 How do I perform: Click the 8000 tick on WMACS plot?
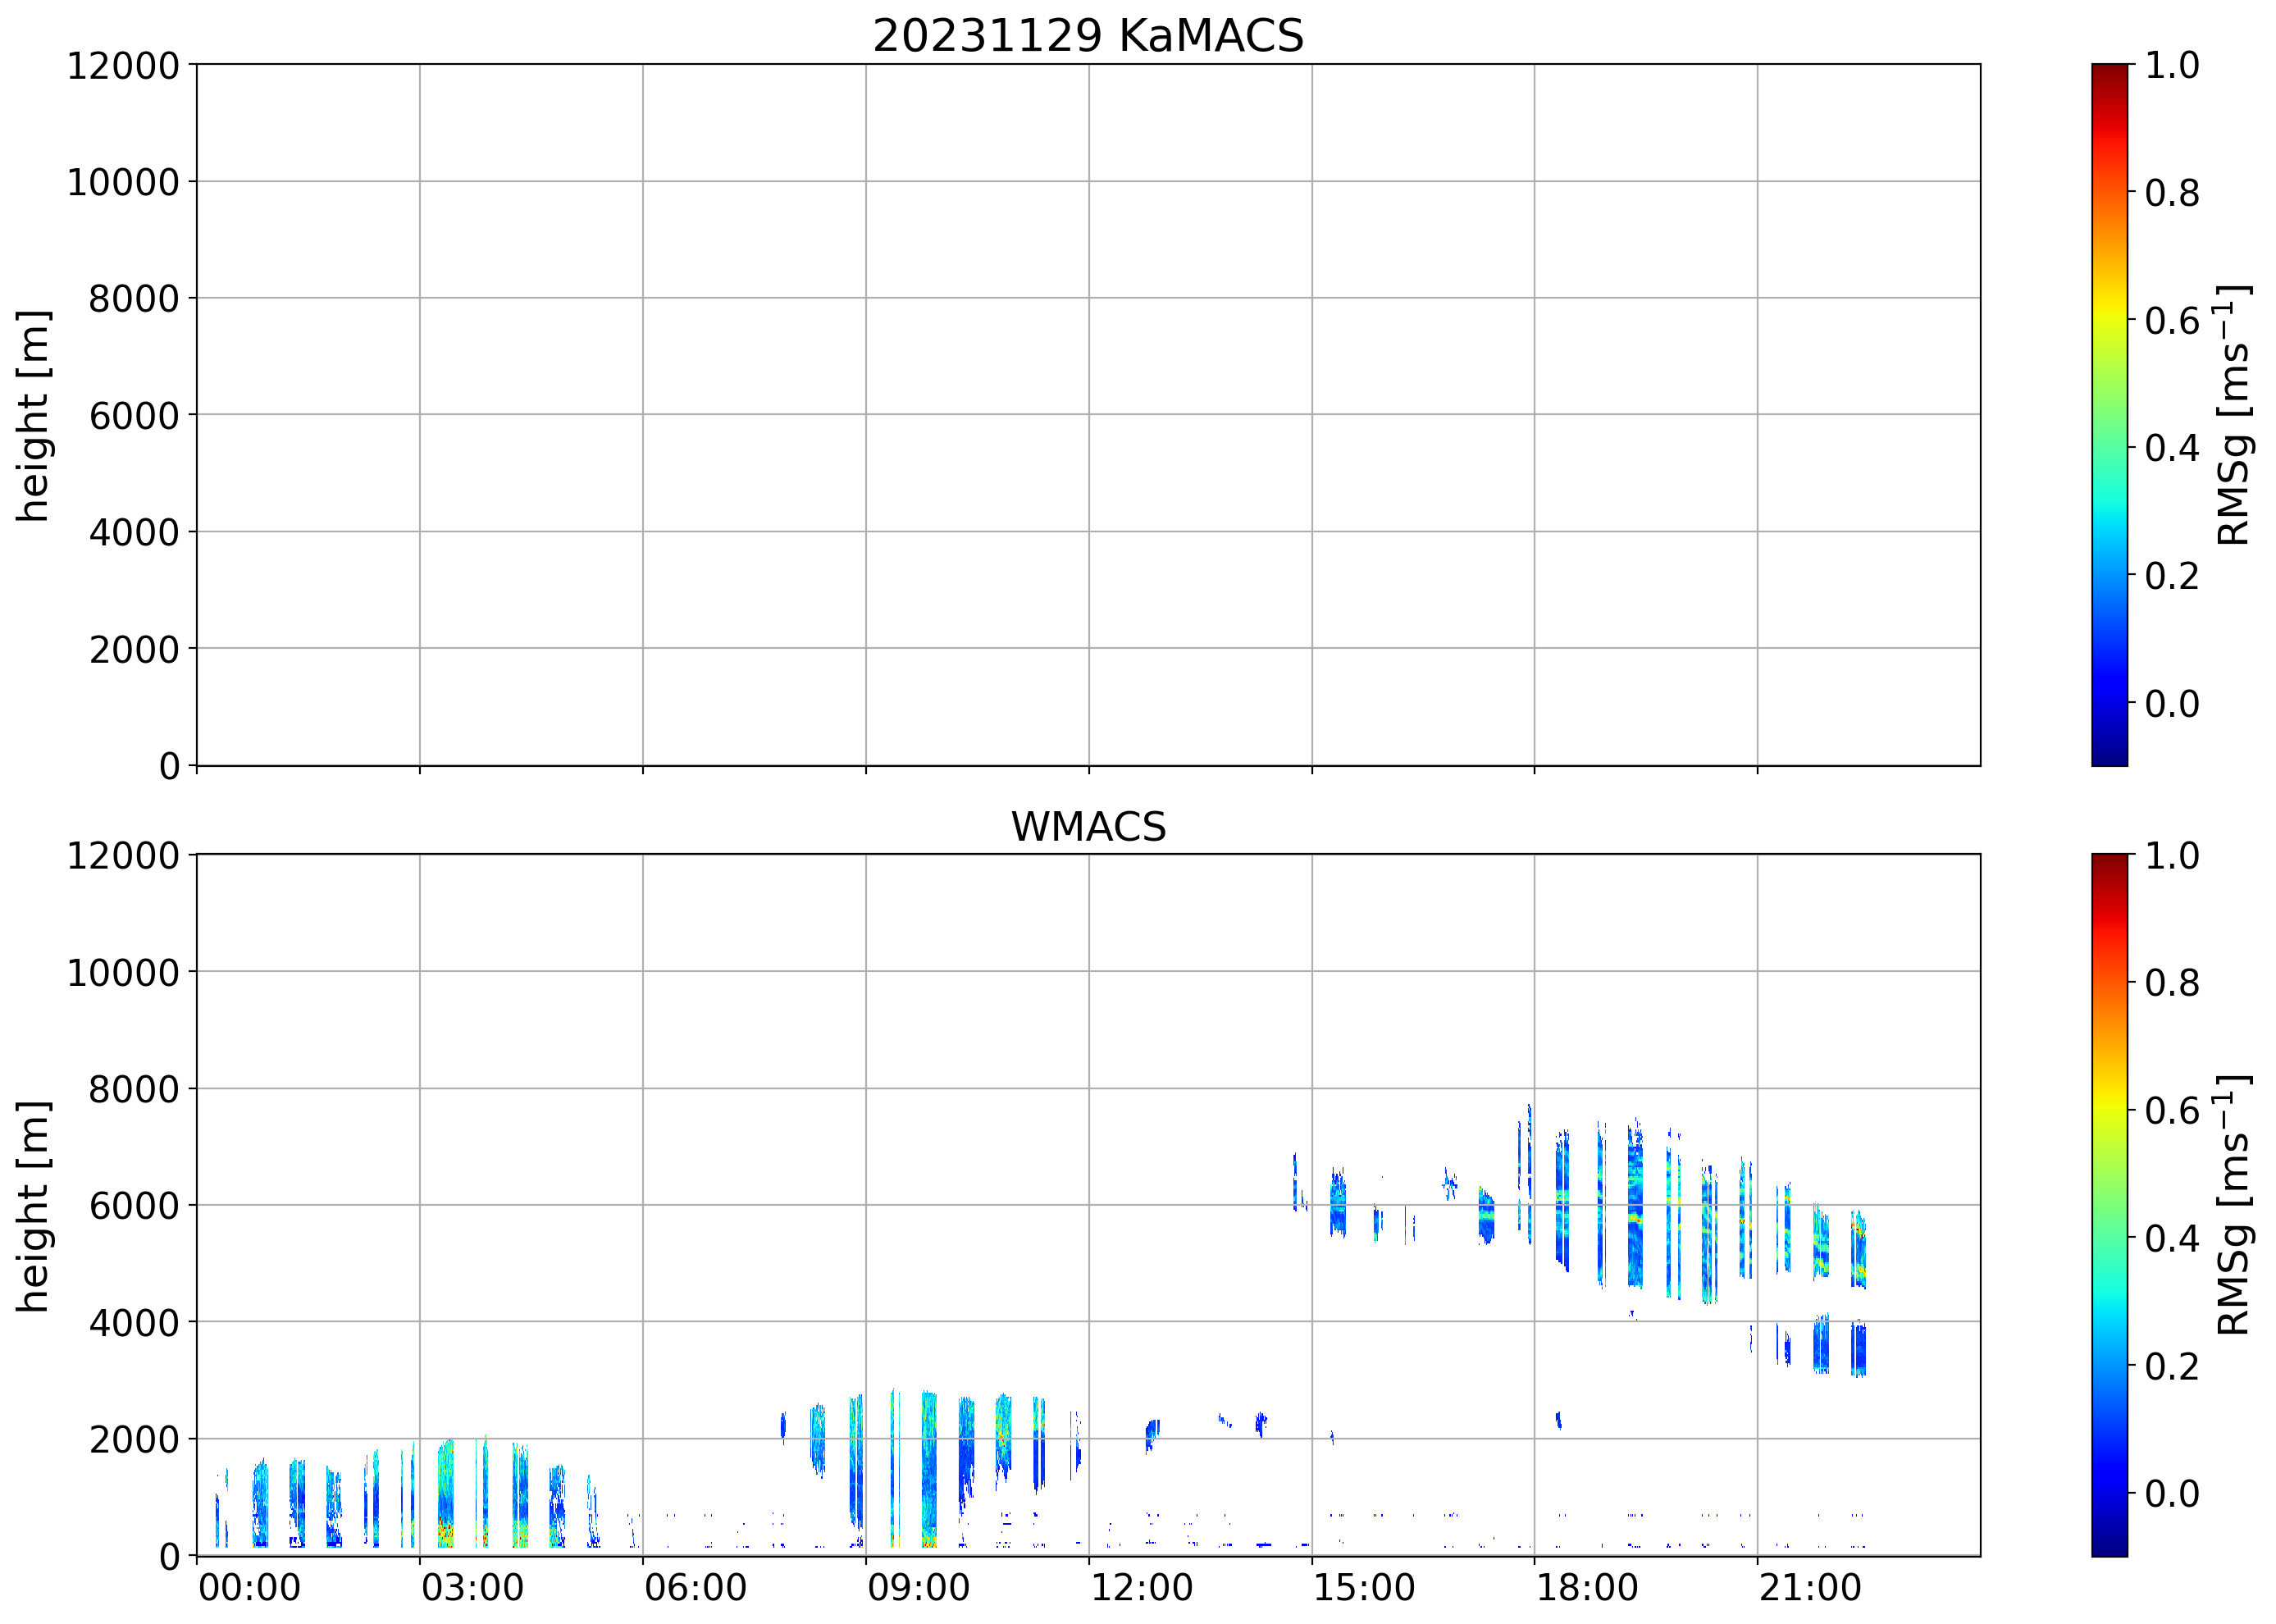133,1089
